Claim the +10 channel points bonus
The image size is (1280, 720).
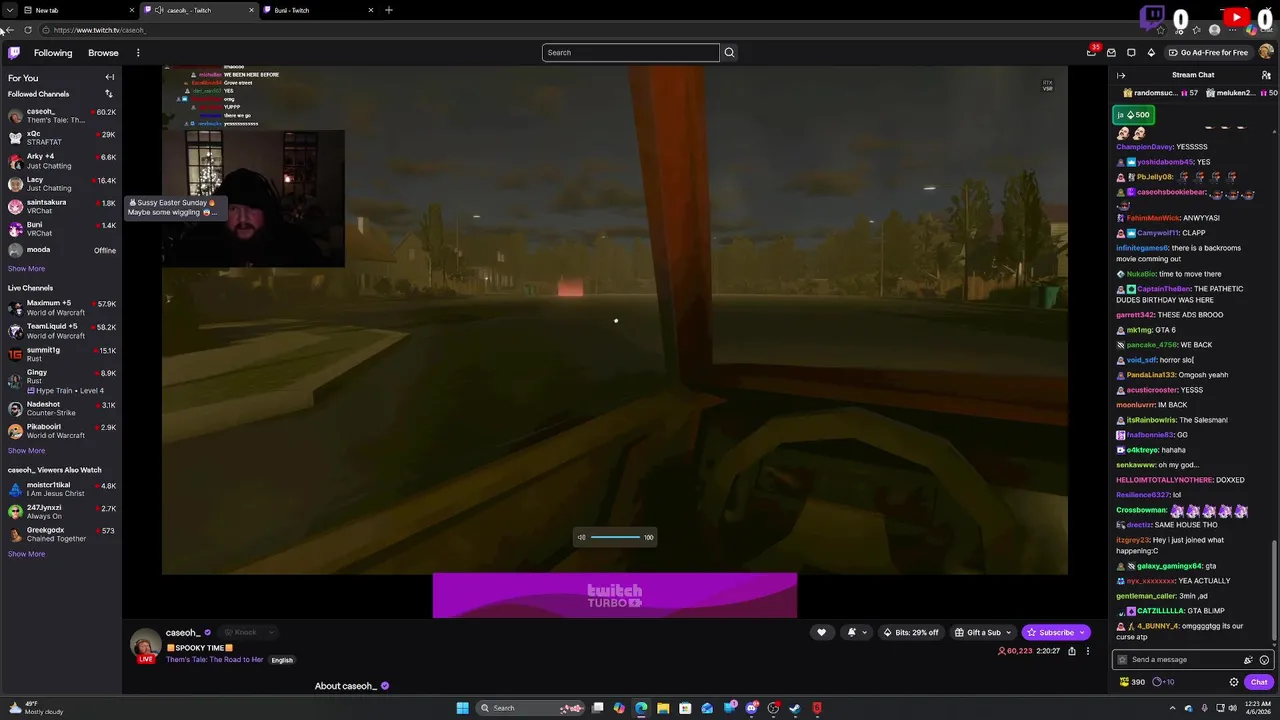pyautogui.click(x=1163, y=682)
